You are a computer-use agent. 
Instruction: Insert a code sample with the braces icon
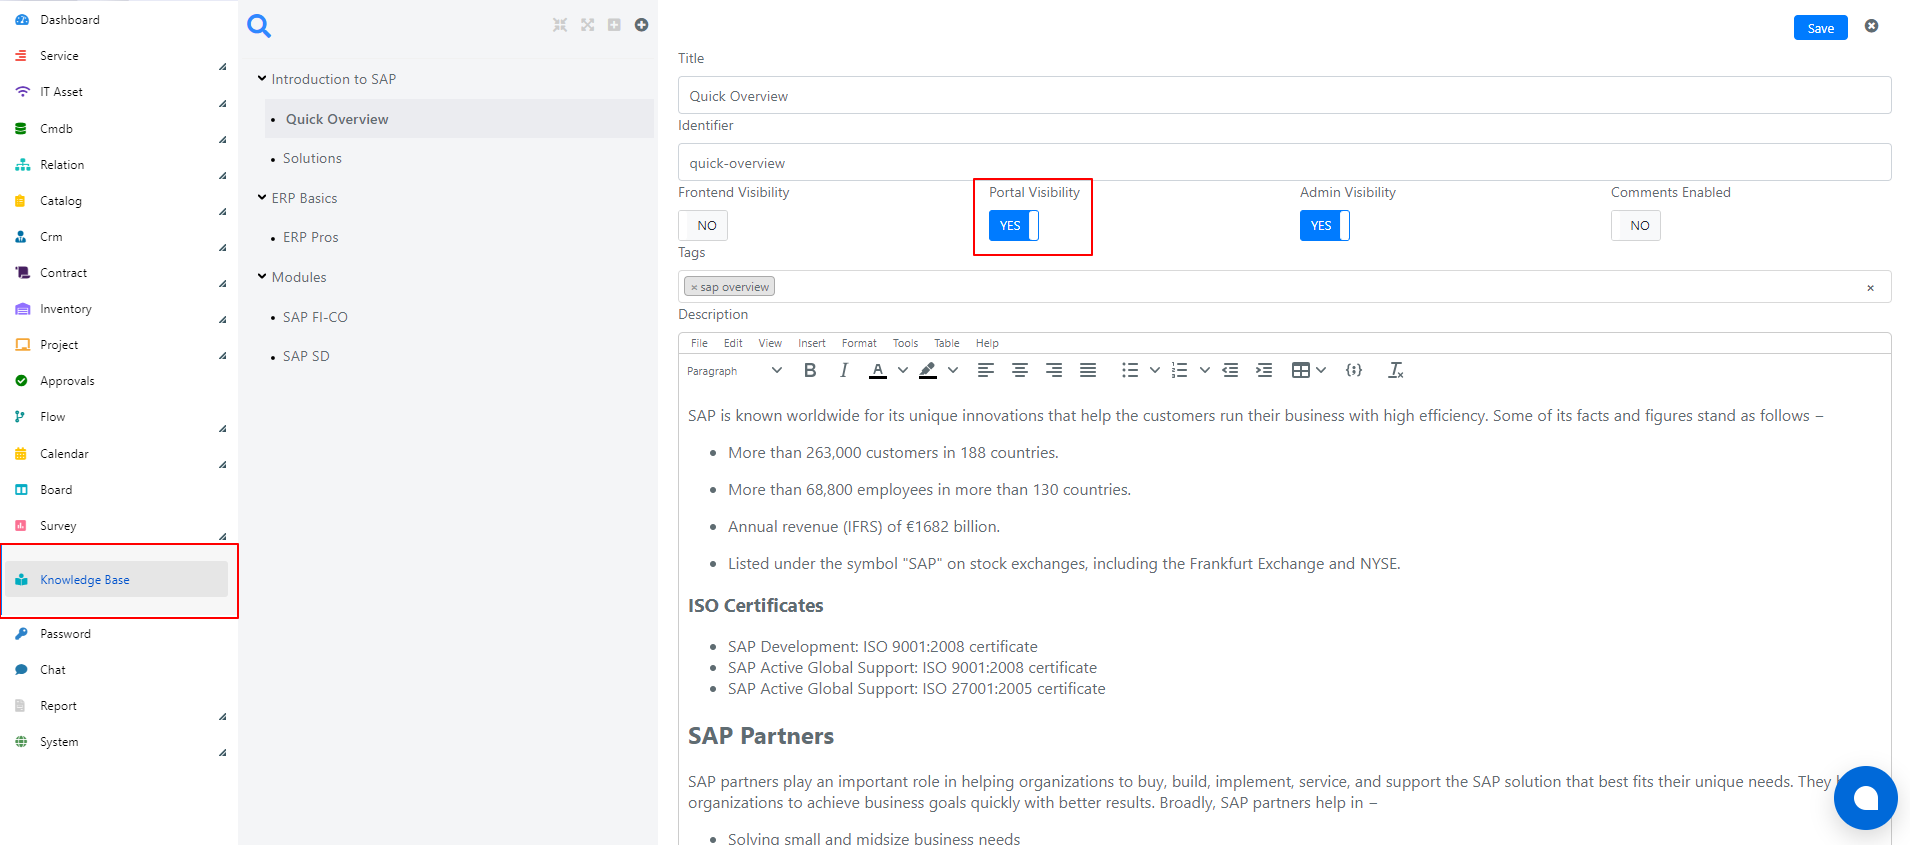[x=1354, y=370]
